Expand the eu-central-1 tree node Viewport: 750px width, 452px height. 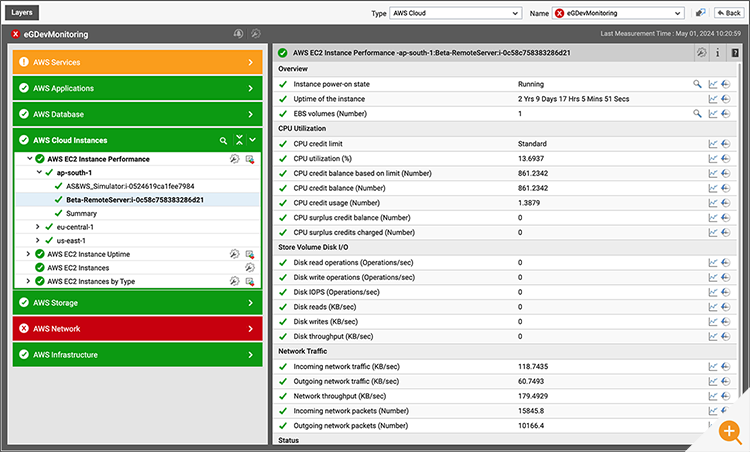click(x=38, y=227)
